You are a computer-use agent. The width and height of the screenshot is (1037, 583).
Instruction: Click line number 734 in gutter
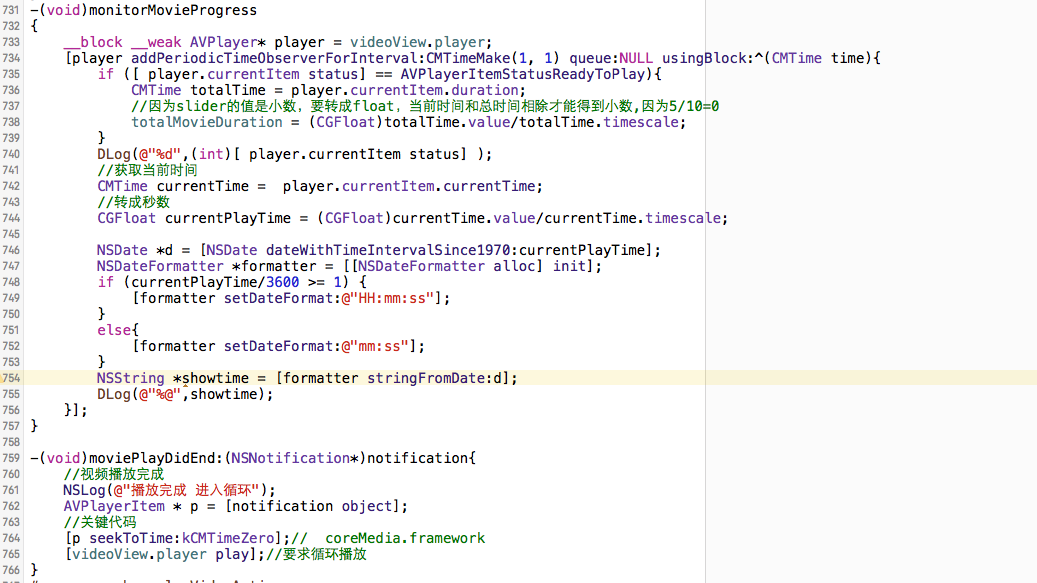pyautogui.click(x=11, y=58)
